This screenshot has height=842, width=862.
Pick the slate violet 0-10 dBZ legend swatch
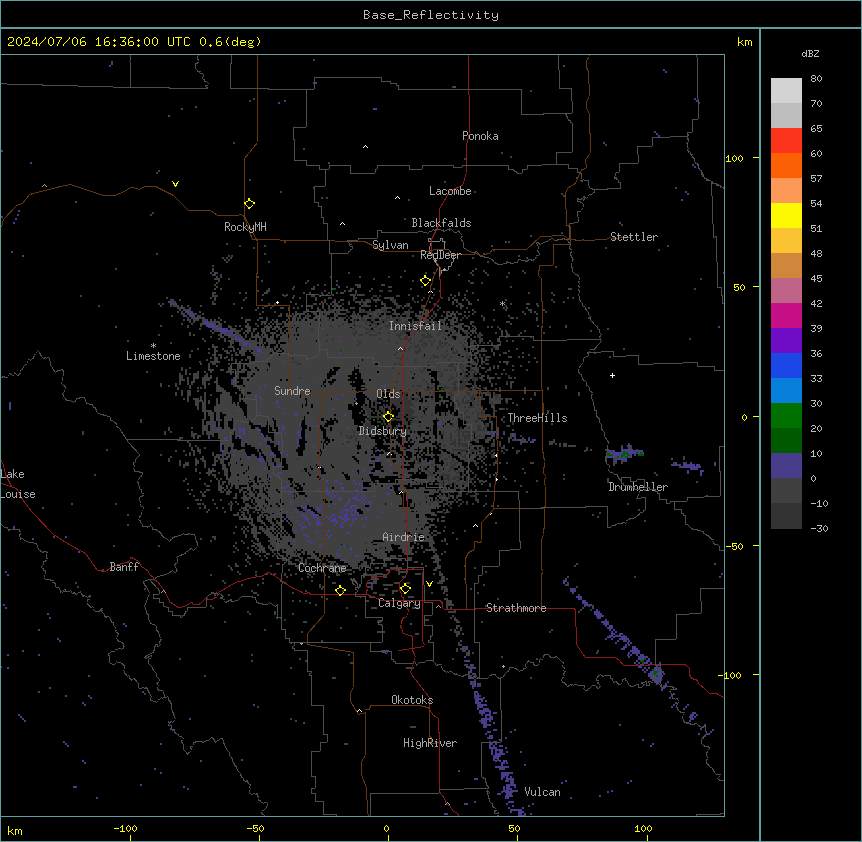(786, 466)
